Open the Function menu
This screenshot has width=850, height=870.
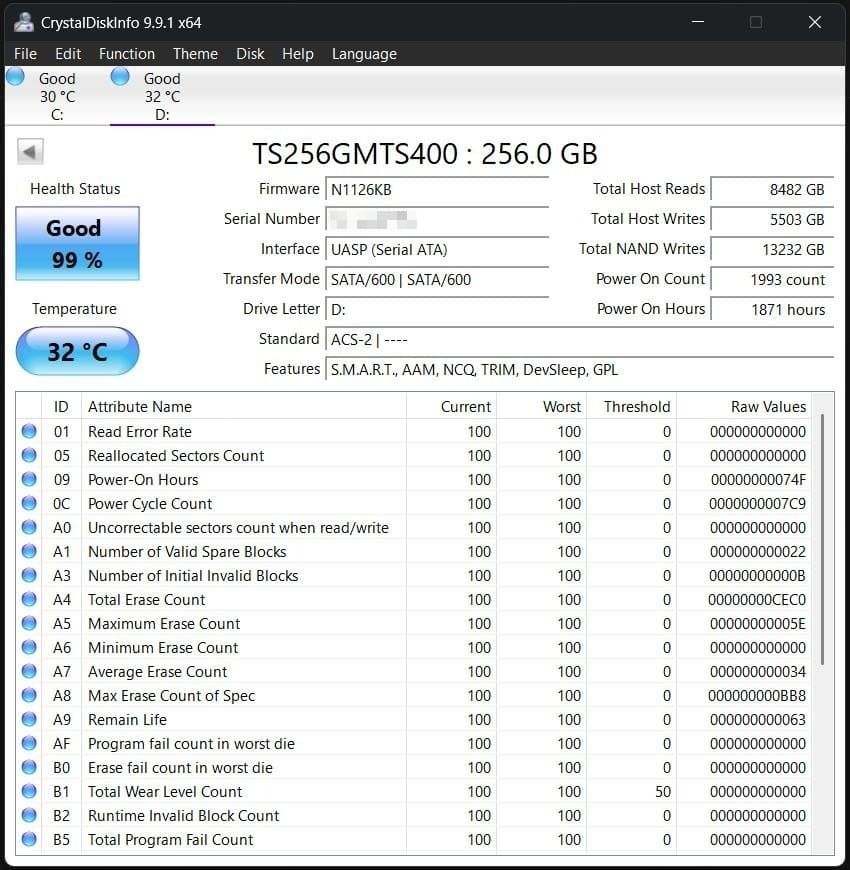(127, 54)
